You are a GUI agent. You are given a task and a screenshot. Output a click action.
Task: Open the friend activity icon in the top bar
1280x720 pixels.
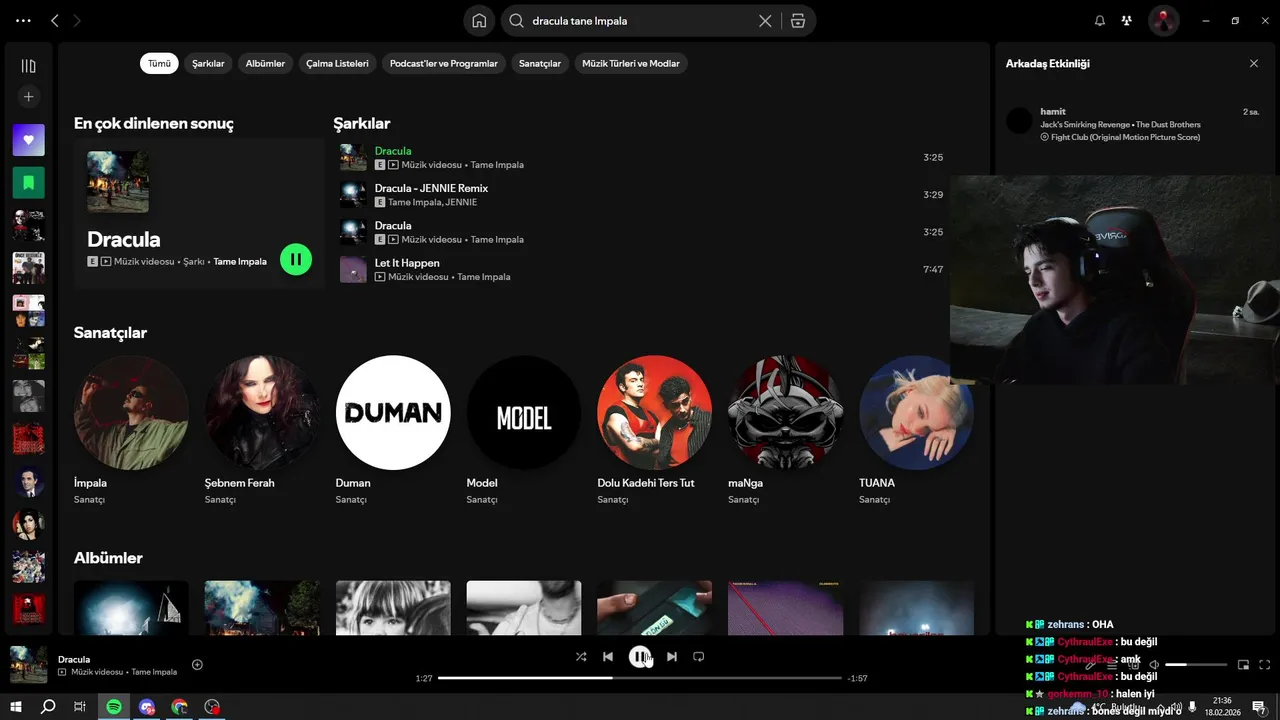tap(1127, 21)
